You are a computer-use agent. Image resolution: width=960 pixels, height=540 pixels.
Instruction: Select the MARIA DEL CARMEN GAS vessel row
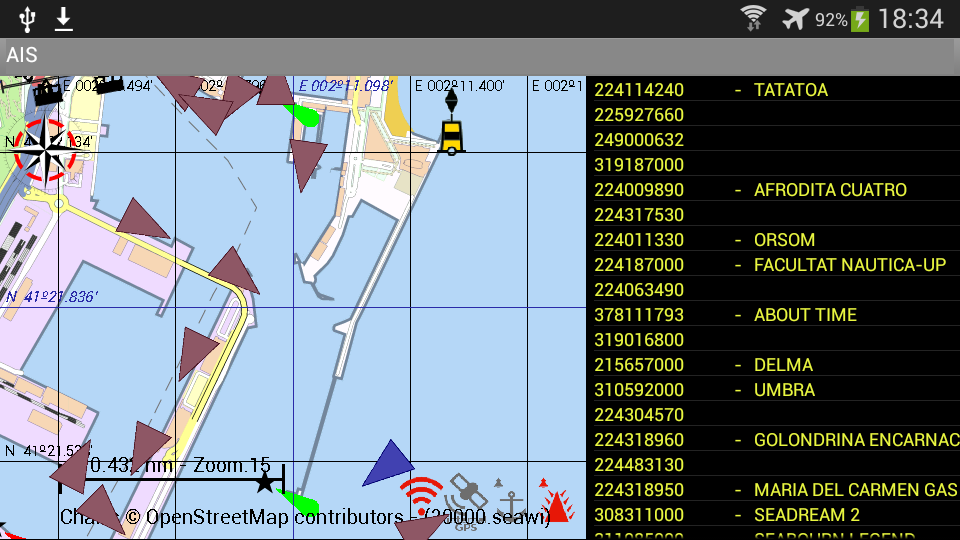click(773, 490)
